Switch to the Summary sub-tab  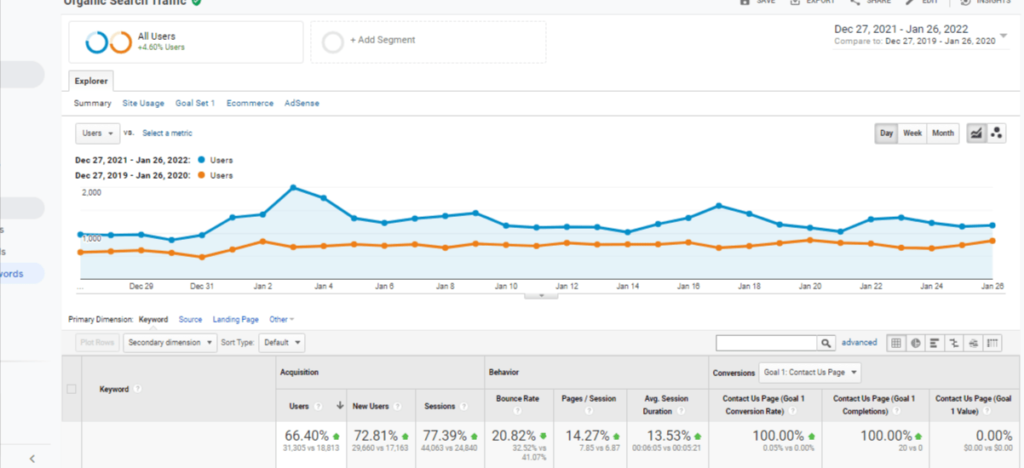click(x=92, y=103)
